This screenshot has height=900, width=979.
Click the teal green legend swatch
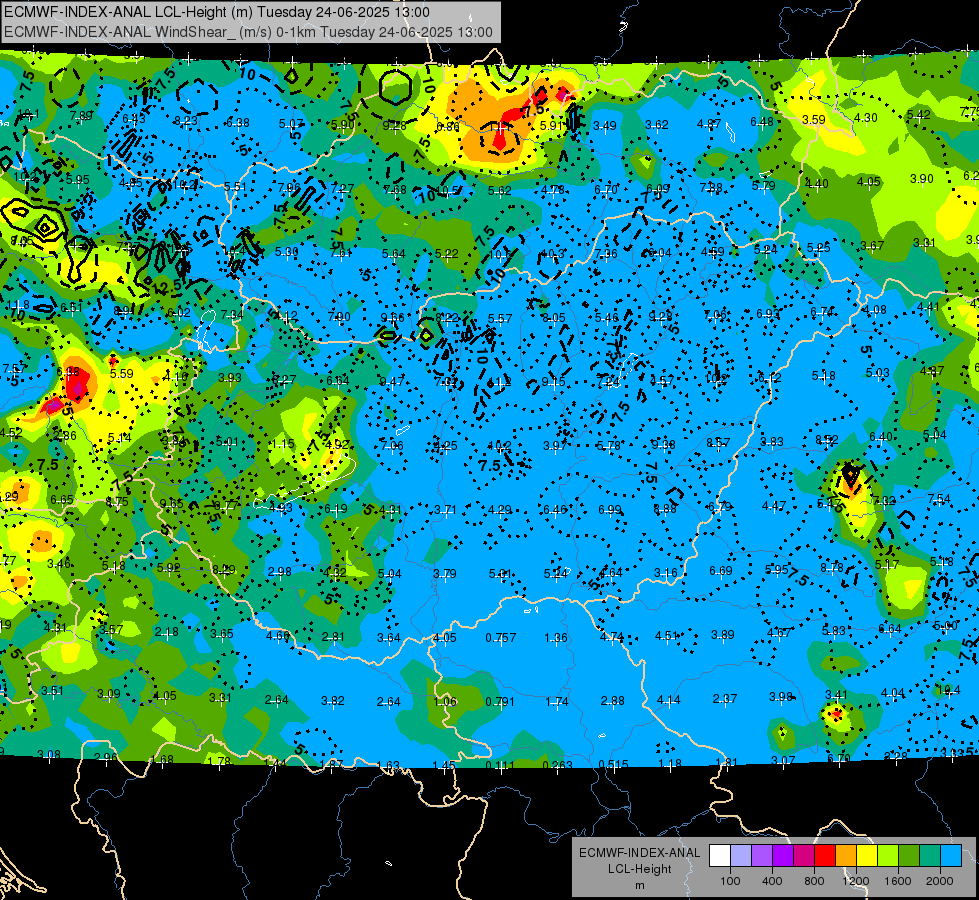[x=930, y=856]
